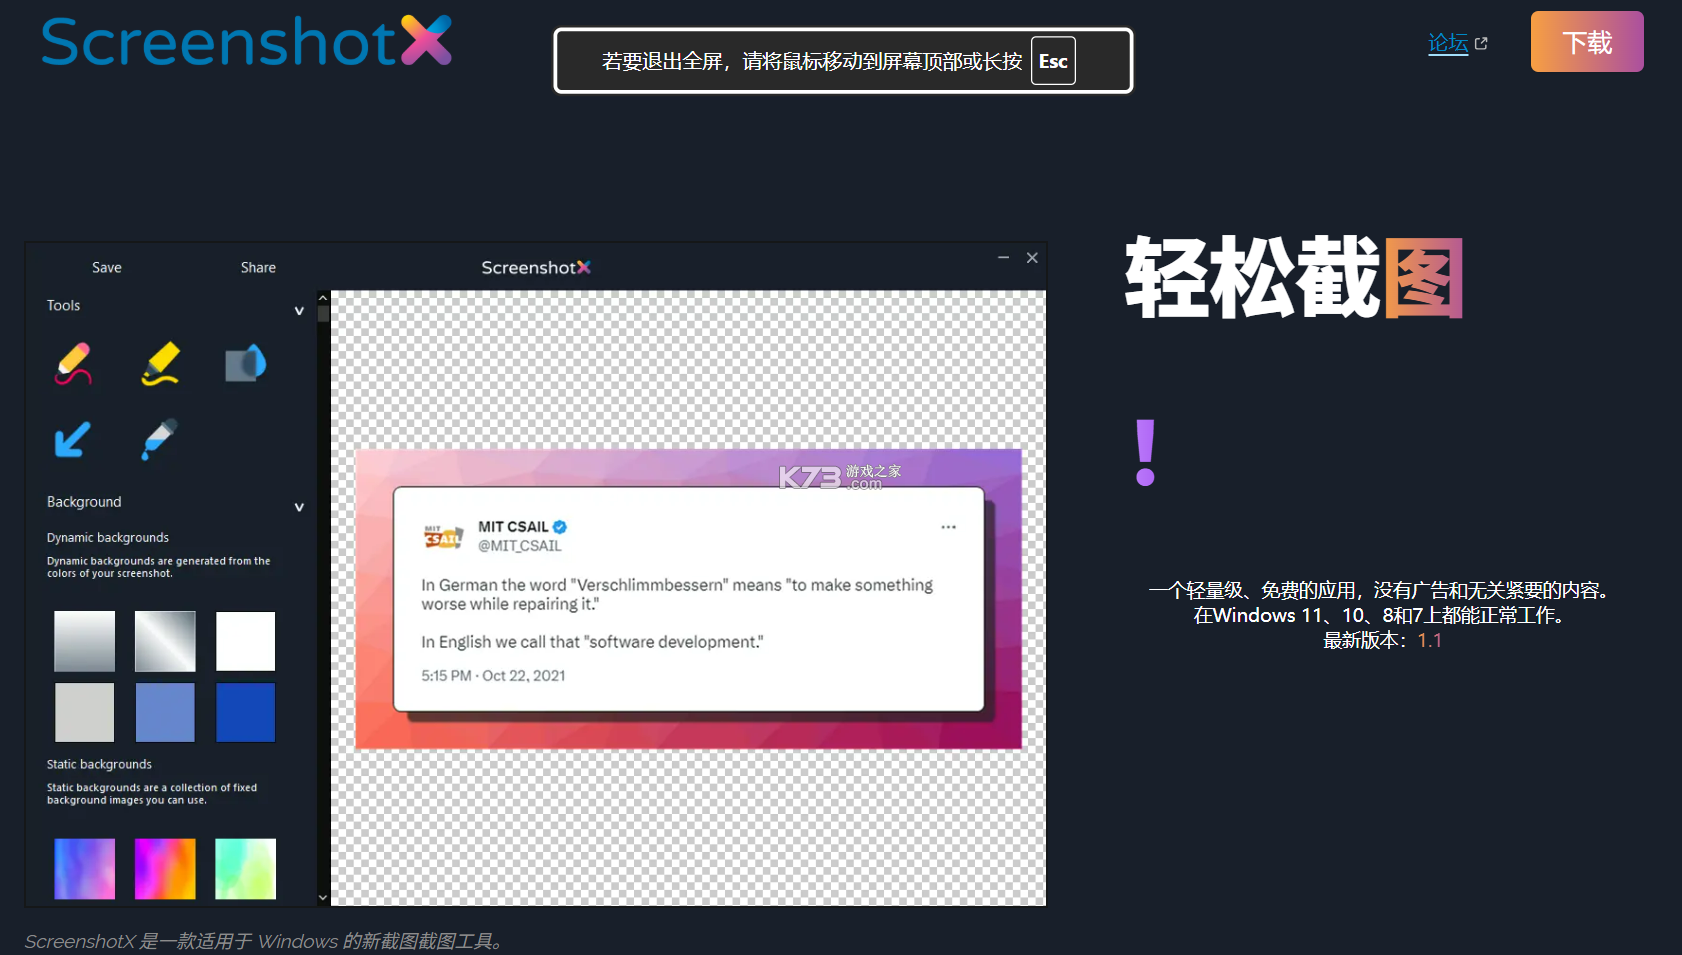Select the magenta-orange static background thumbnail
This screenshot has width=1682, height=955.
pos(165,868)
